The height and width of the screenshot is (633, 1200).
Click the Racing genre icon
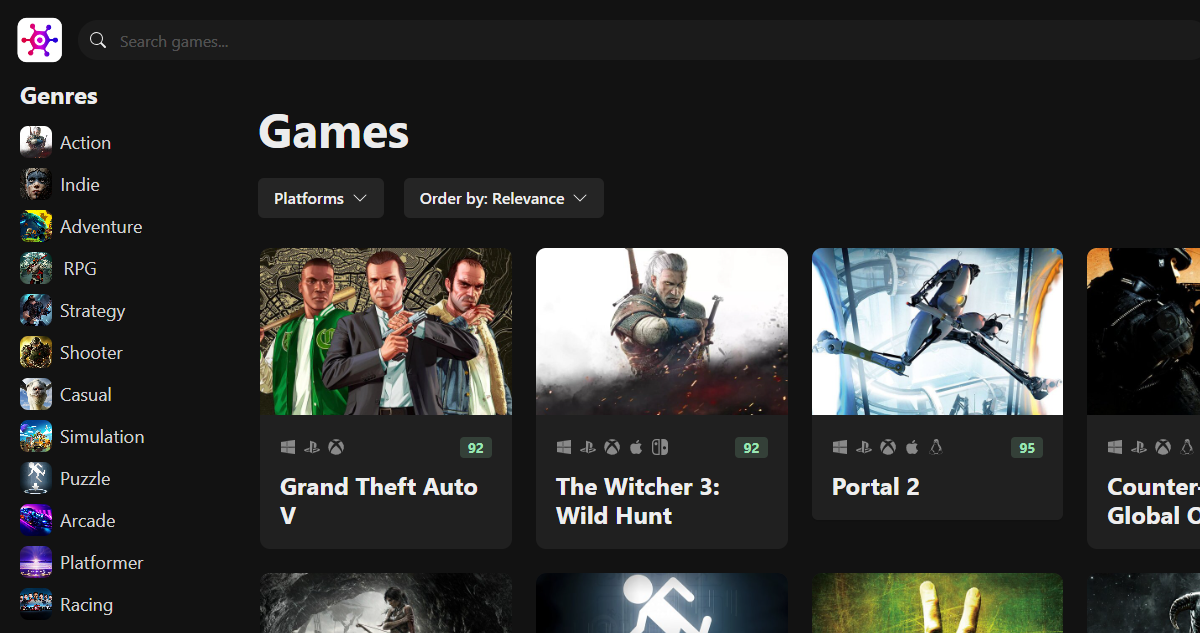(x=35, y=604)
